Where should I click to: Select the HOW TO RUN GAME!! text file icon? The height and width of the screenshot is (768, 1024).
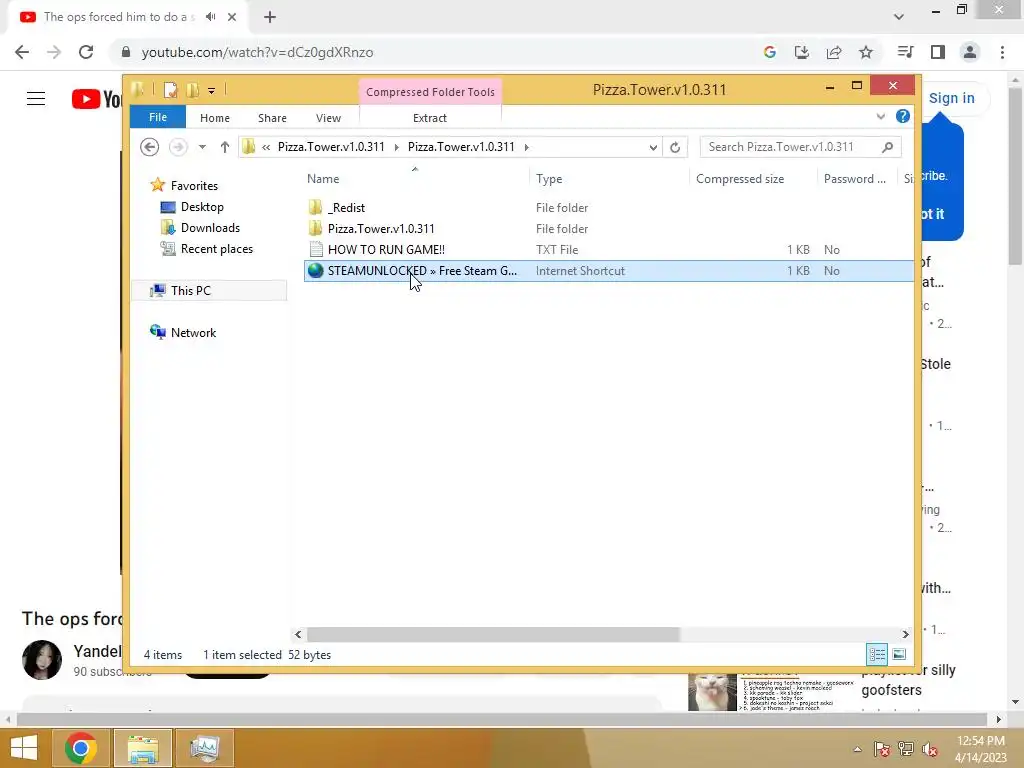pyautogui.click(x=316, y=249)
